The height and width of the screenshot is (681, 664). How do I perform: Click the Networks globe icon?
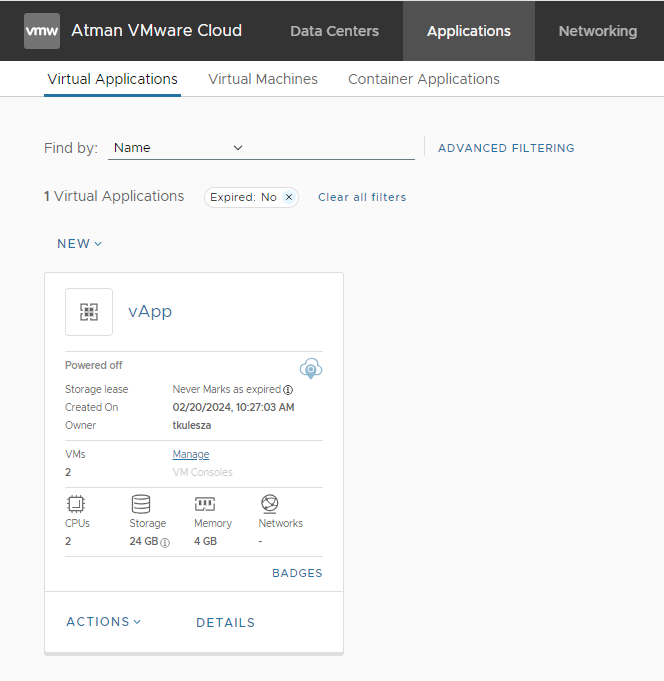269,504
